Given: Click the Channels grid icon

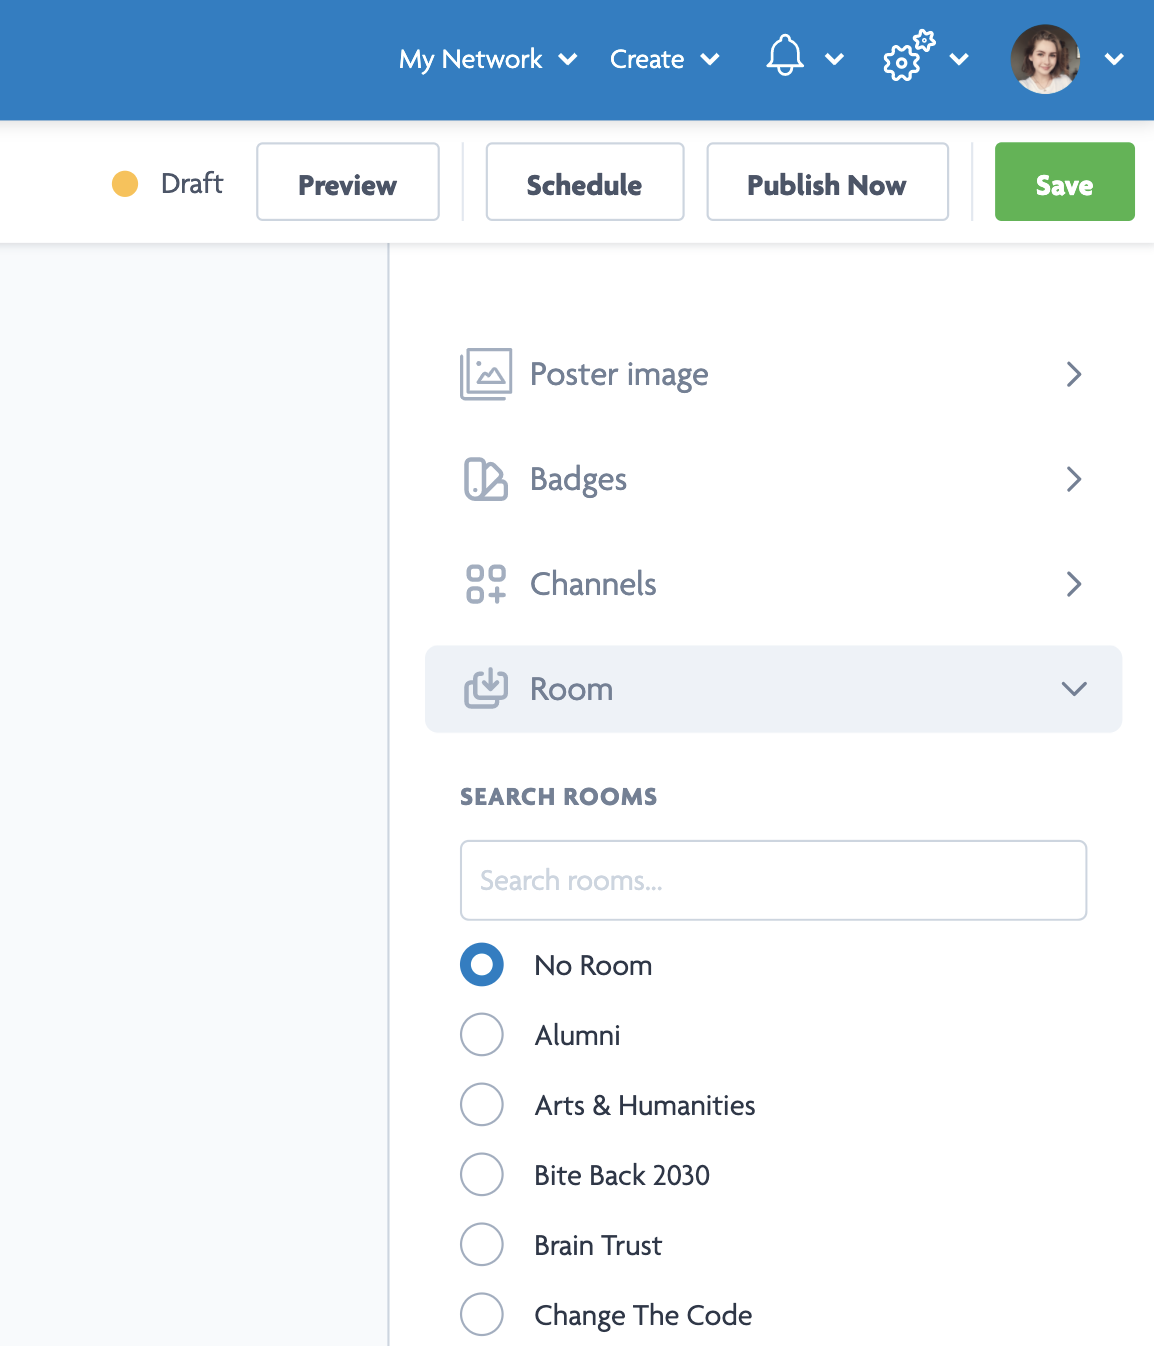Looking at the screenshot, I should [x=486, y=584].
